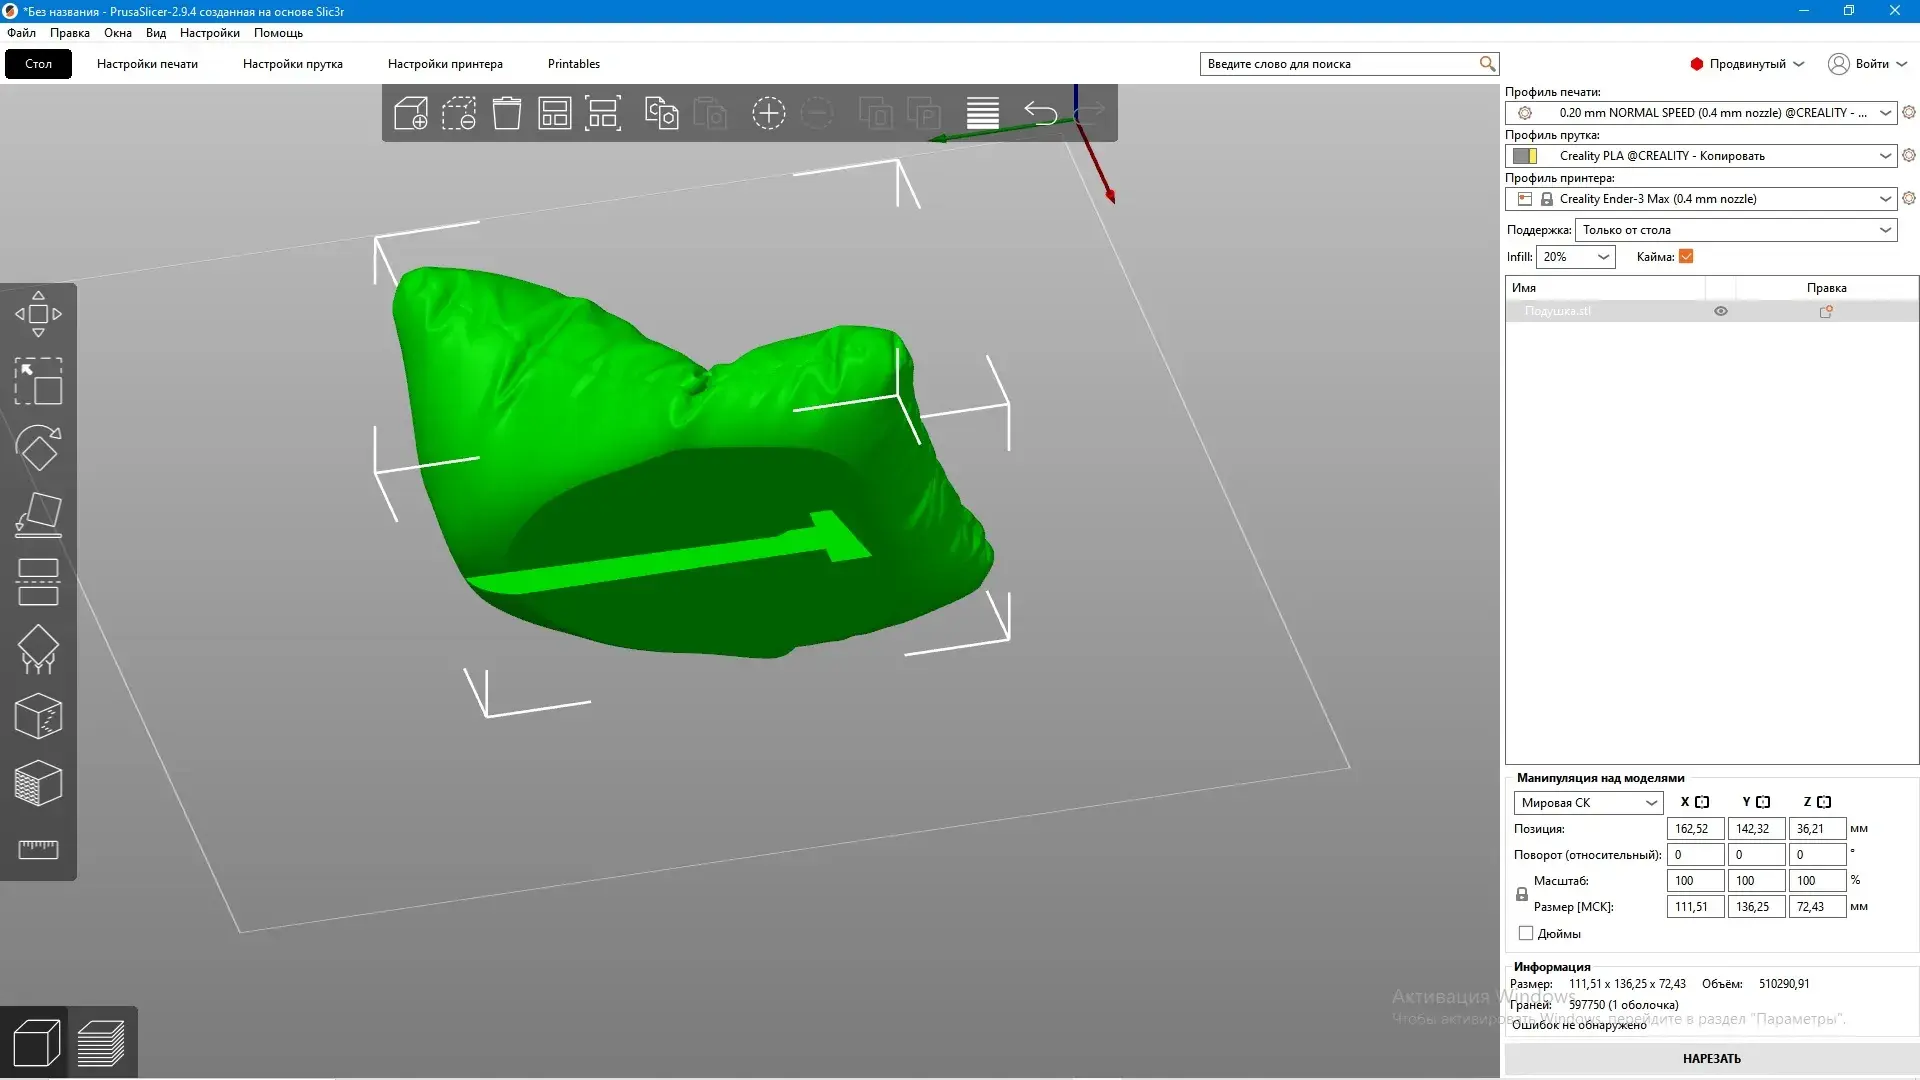Switch to Настройки принтера tab

click(445, 64)
